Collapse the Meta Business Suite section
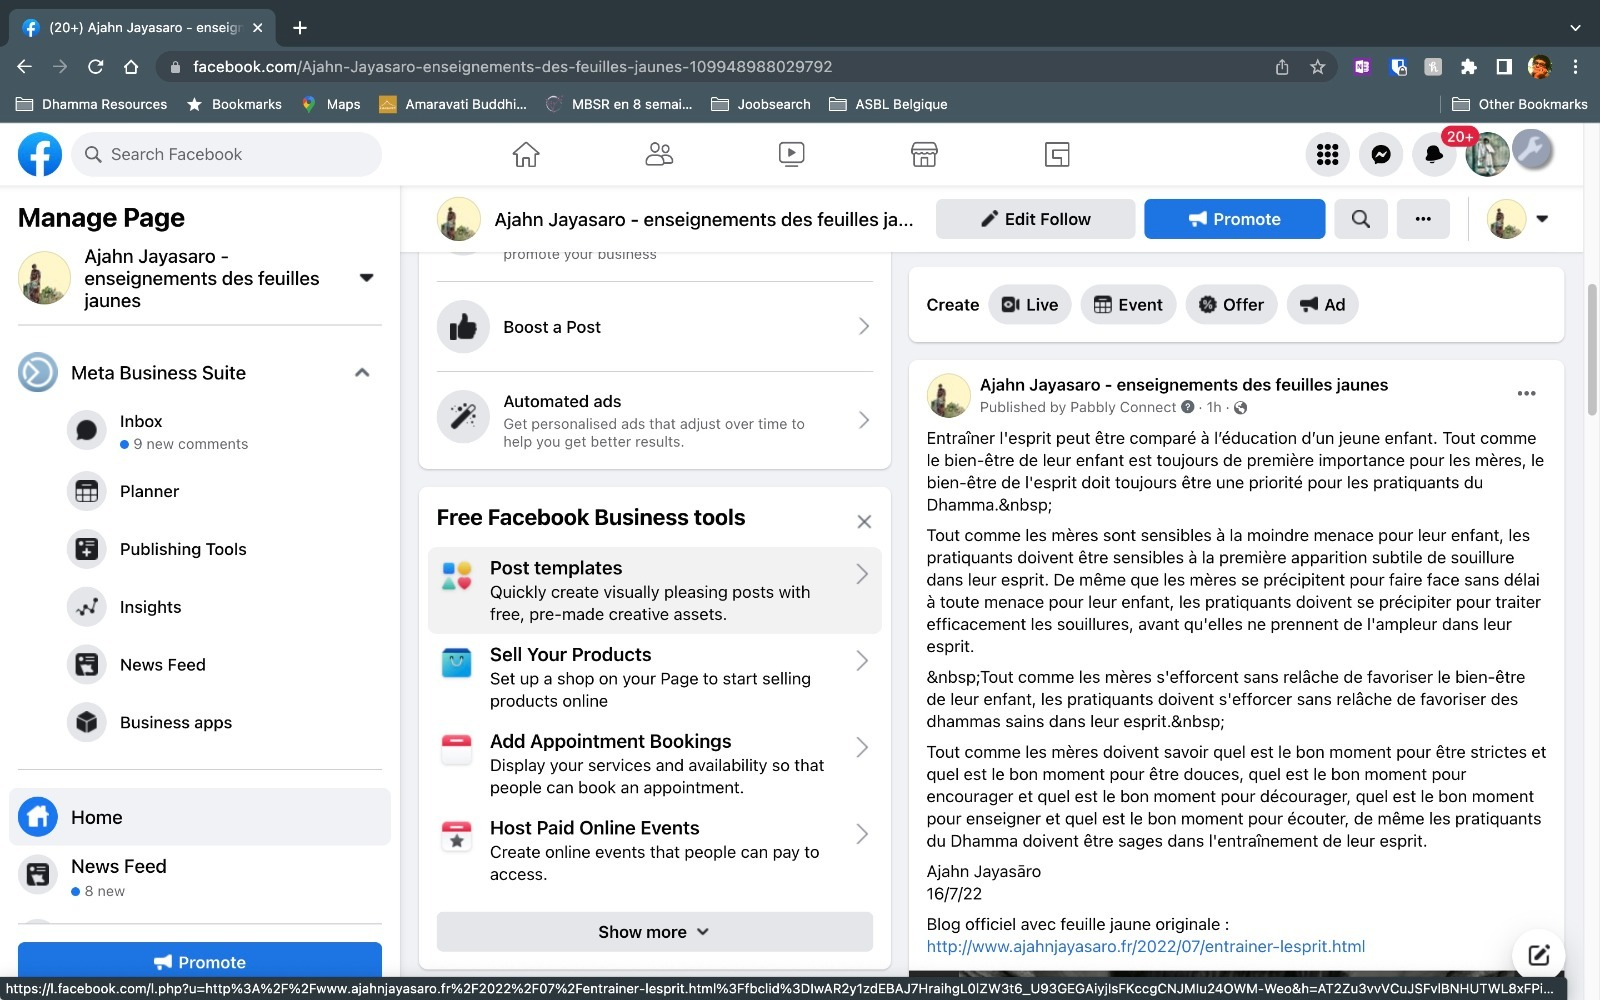This screenshot has height=1000, width=1600. click(362, 373)
